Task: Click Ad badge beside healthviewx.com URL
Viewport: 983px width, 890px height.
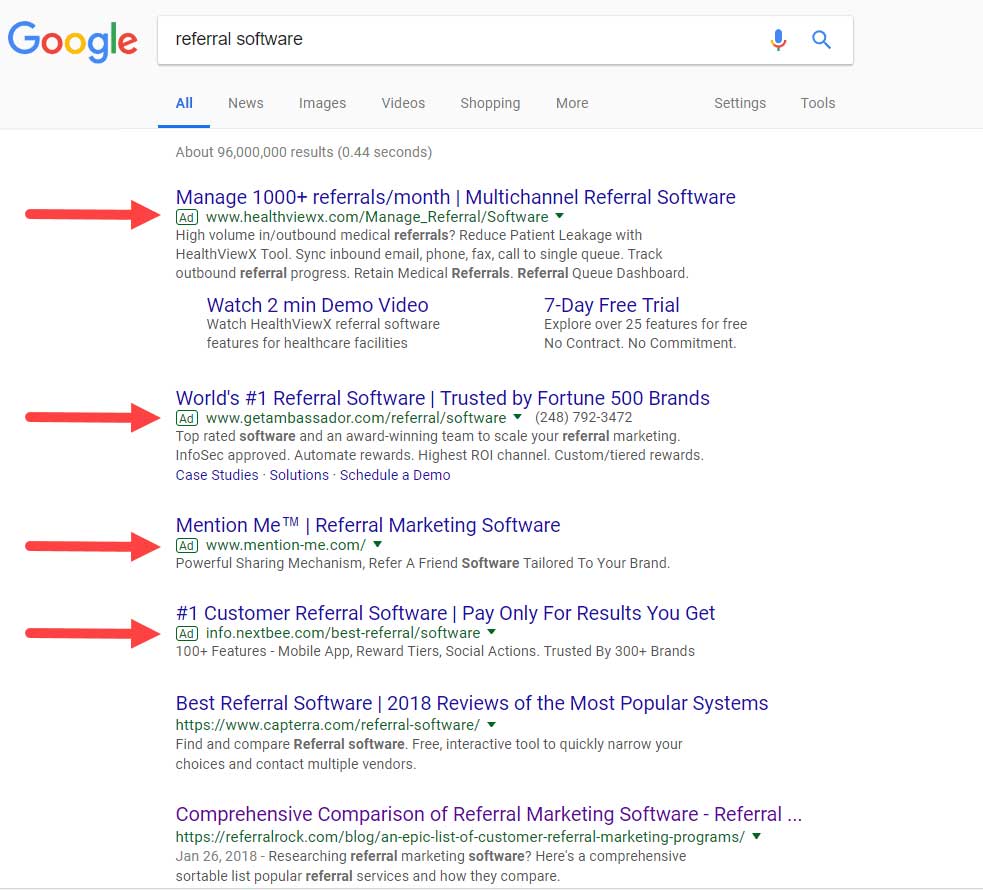Action: point(187,217)
